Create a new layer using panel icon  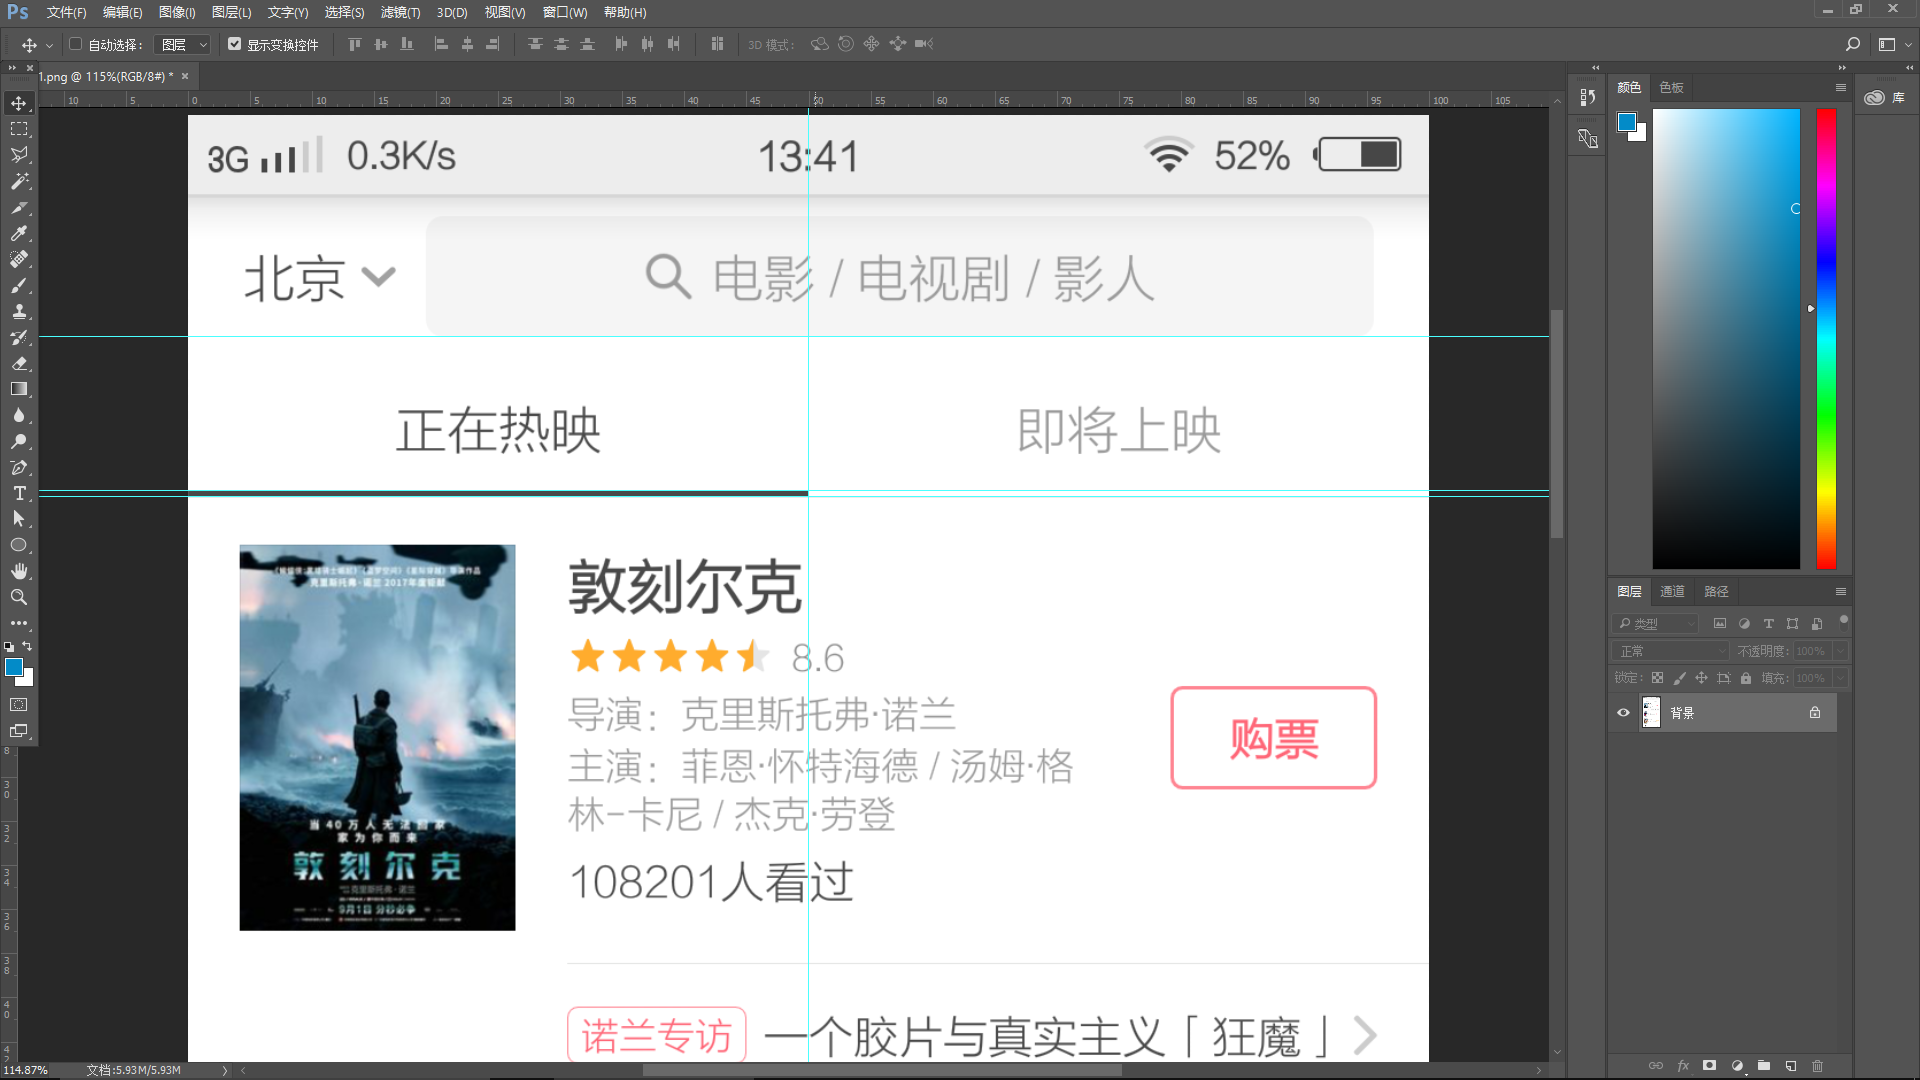(x=1791, y=1066)
